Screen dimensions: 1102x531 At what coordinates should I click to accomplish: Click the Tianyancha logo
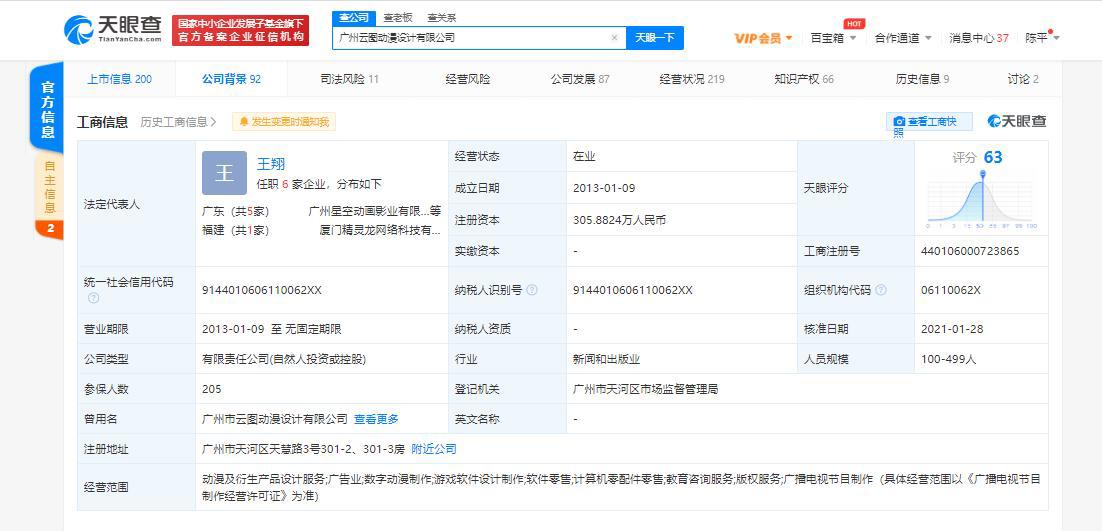(114, 30)
